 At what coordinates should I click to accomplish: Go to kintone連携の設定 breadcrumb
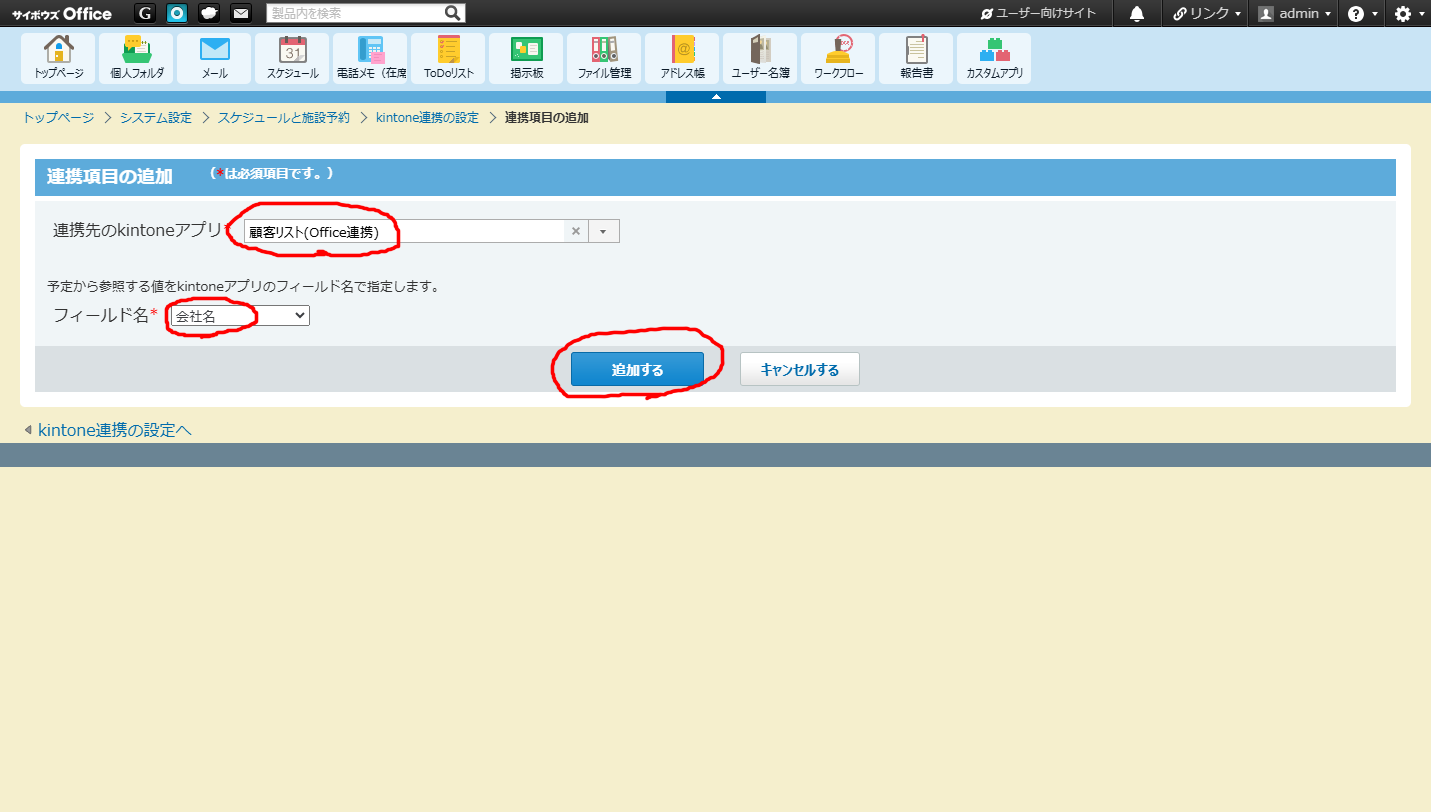[x=427, y=118]
